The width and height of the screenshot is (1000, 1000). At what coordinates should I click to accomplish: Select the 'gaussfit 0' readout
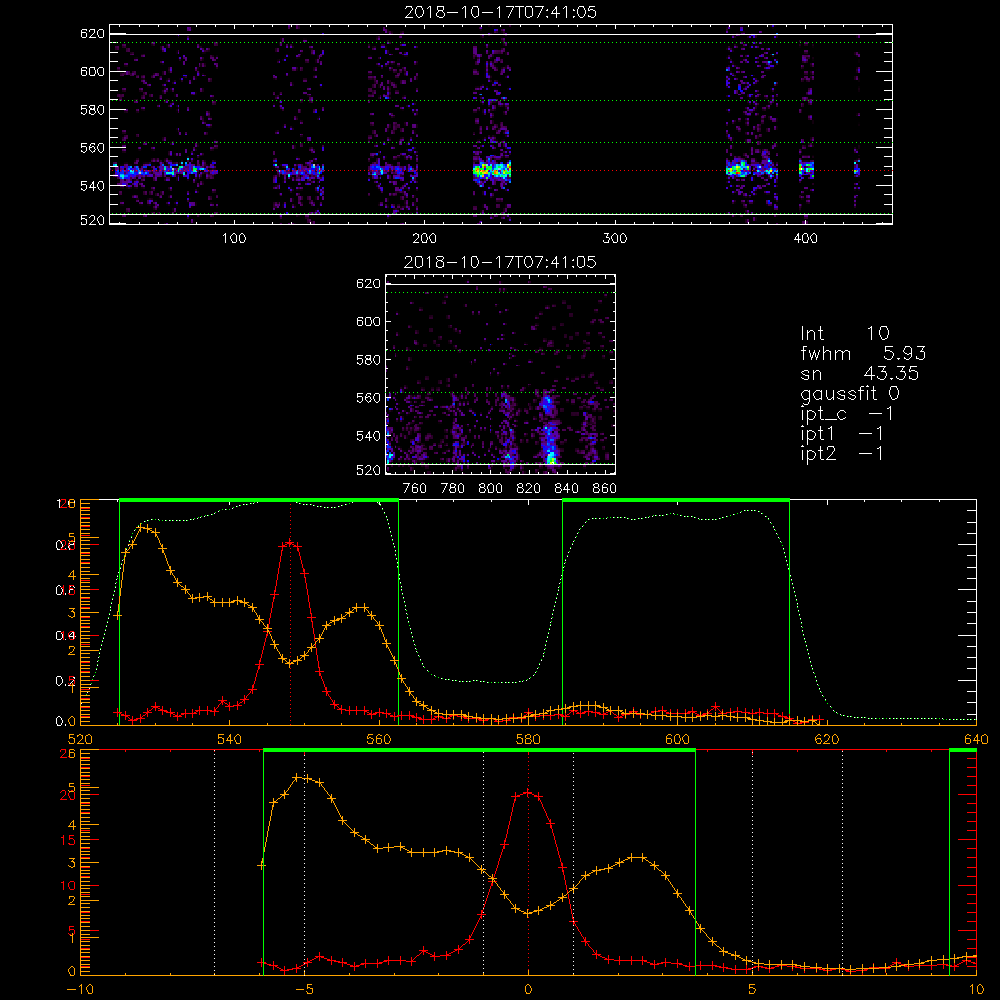point(850,393)
